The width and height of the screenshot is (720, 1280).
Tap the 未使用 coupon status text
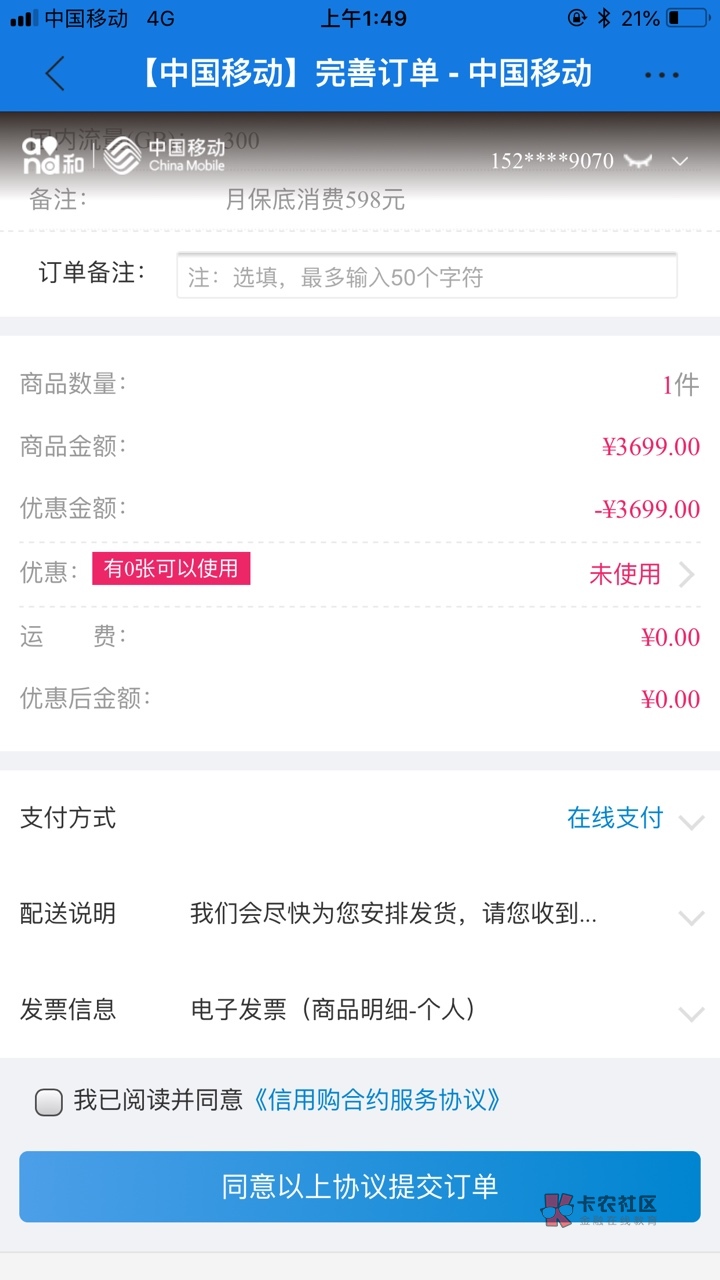coord(624,574)
